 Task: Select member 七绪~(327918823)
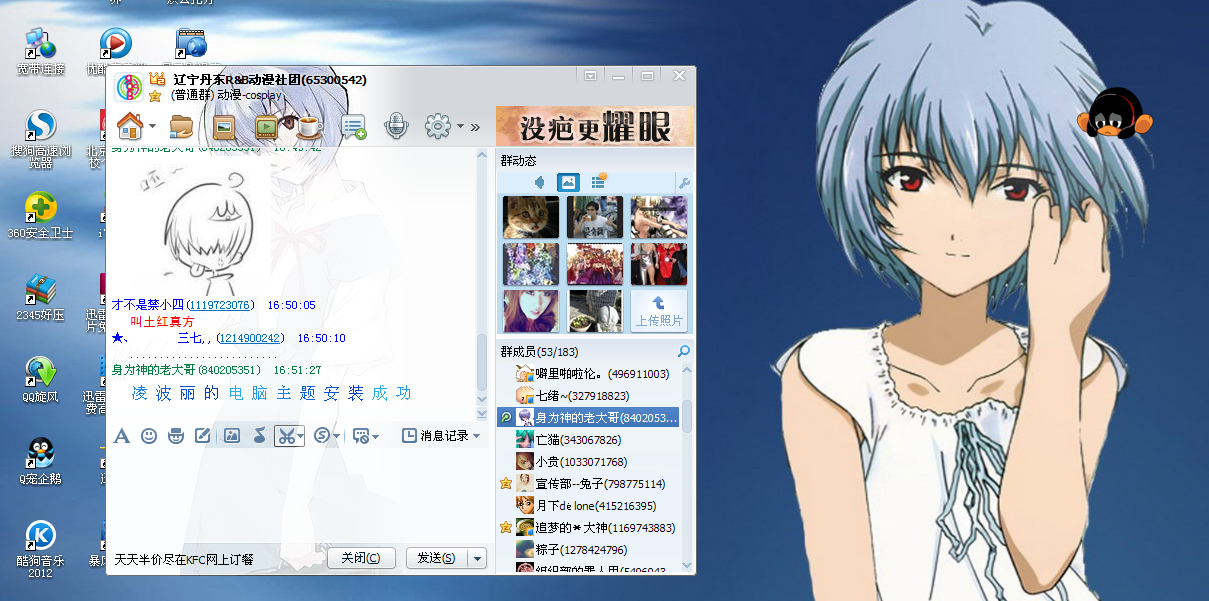click(x=588, y=395)
